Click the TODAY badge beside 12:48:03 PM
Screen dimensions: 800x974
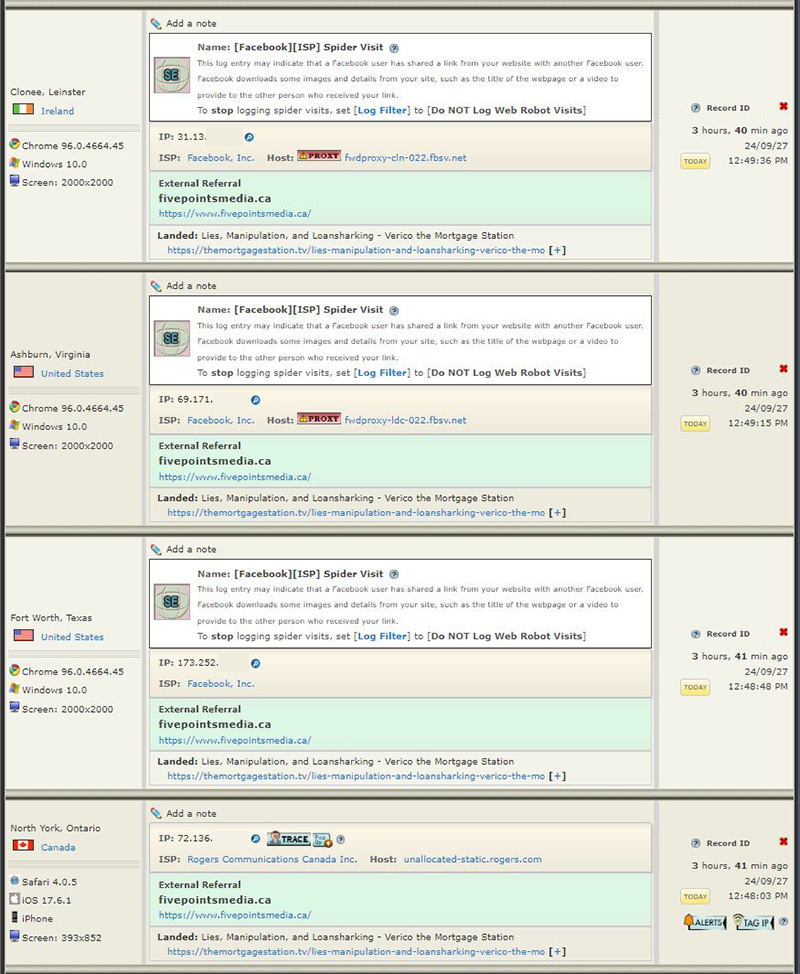point(695,897)
